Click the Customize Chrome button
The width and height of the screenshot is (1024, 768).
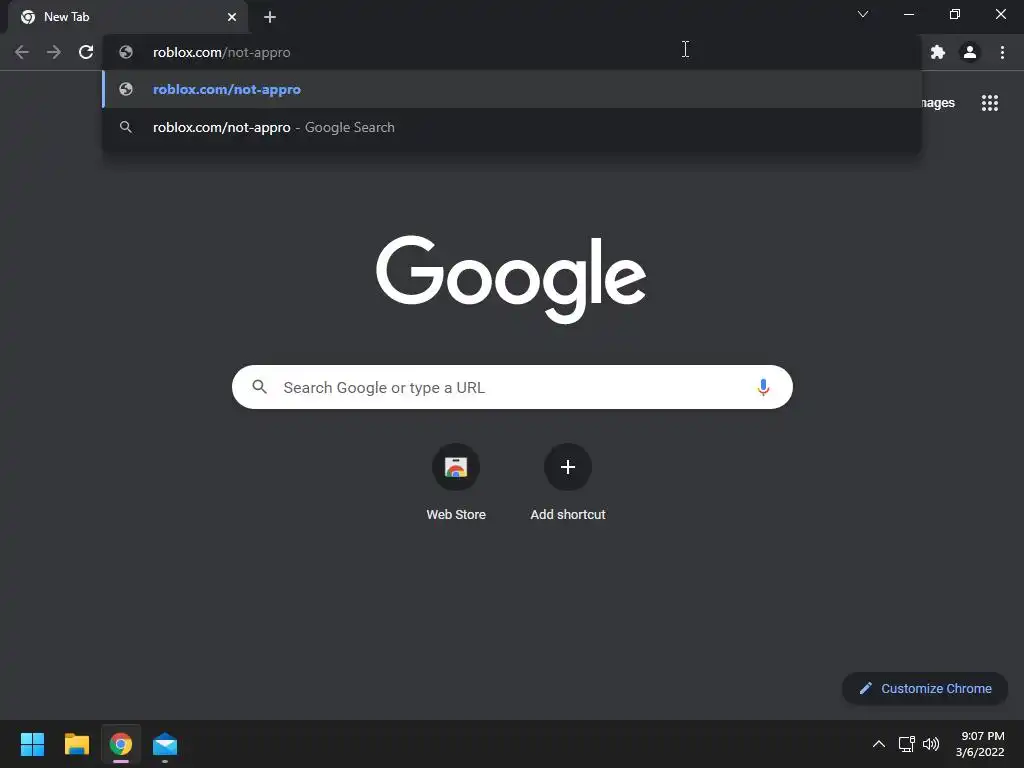coord(925,688)
